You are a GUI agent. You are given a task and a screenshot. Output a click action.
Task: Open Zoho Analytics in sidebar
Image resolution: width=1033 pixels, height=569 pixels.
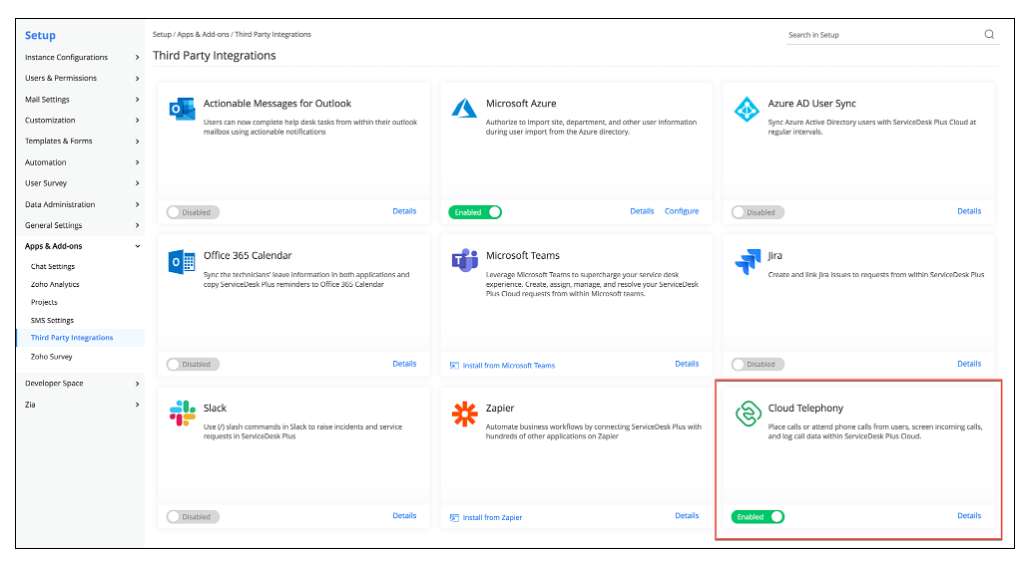pos(55,284)
